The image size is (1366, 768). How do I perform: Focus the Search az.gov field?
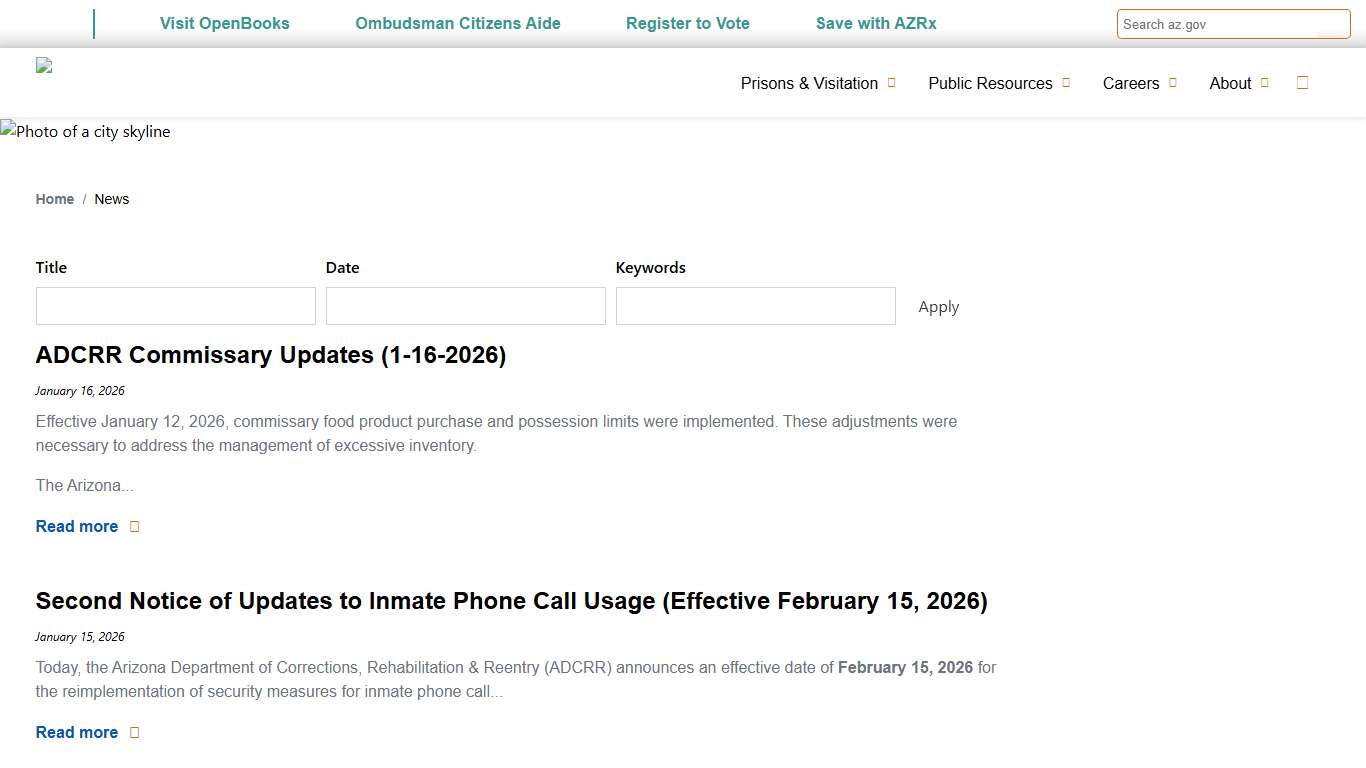(x=1220, y=24)
